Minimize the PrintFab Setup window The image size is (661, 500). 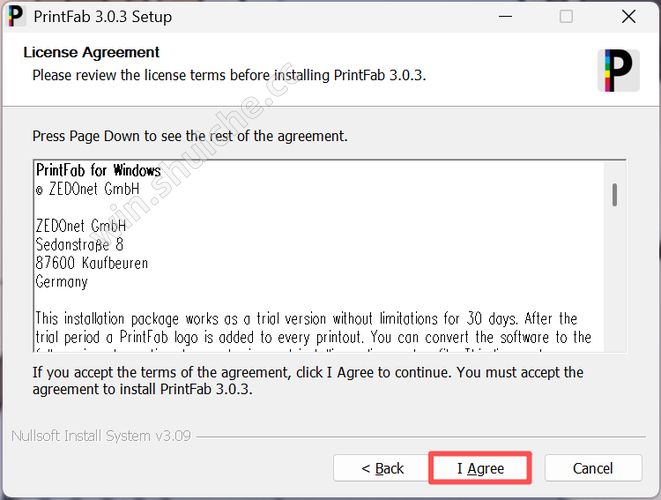pos(505,17)
